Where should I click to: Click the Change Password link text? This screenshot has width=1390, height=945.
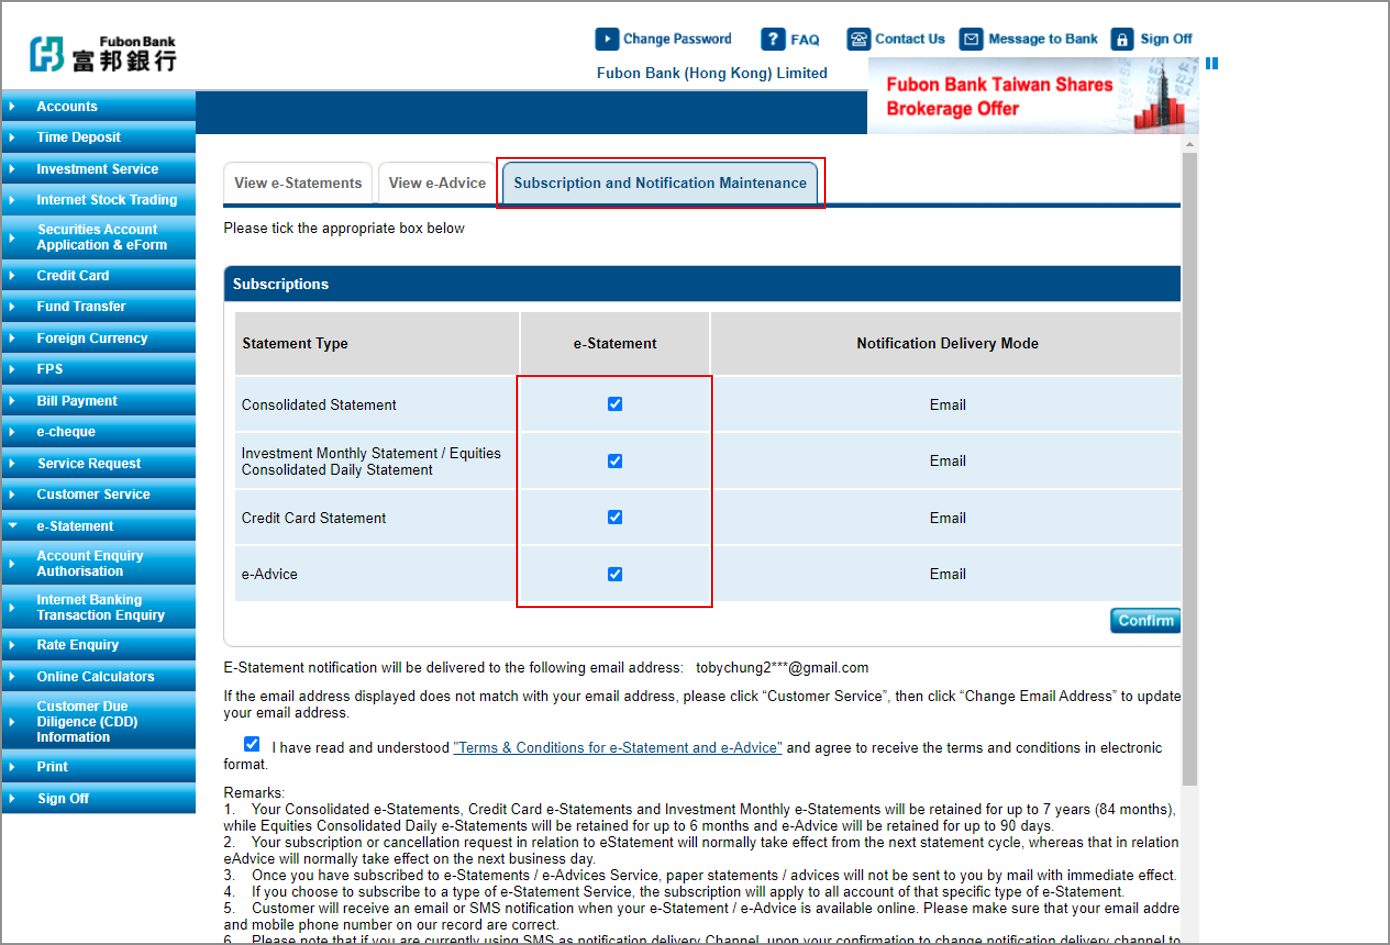[x=677, y=39]
